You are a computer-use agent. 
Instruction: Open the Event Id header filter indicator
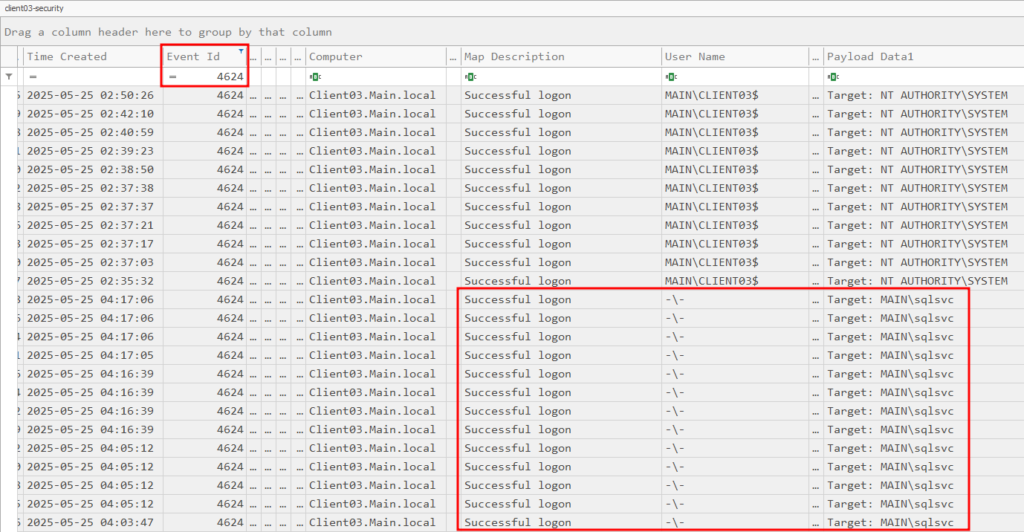(240, 50)
